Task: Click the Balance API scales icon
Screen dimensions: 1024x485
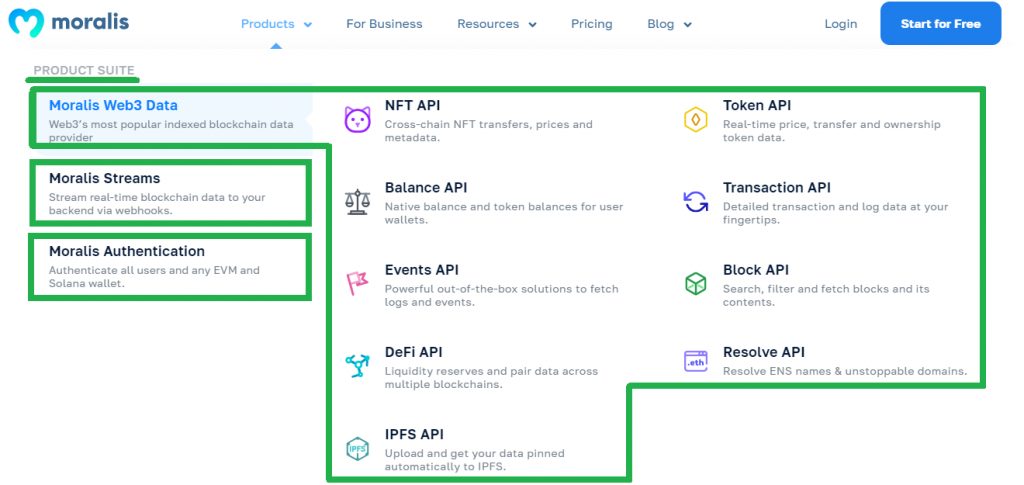Action: pyautogui.click(x=357, y=202)
